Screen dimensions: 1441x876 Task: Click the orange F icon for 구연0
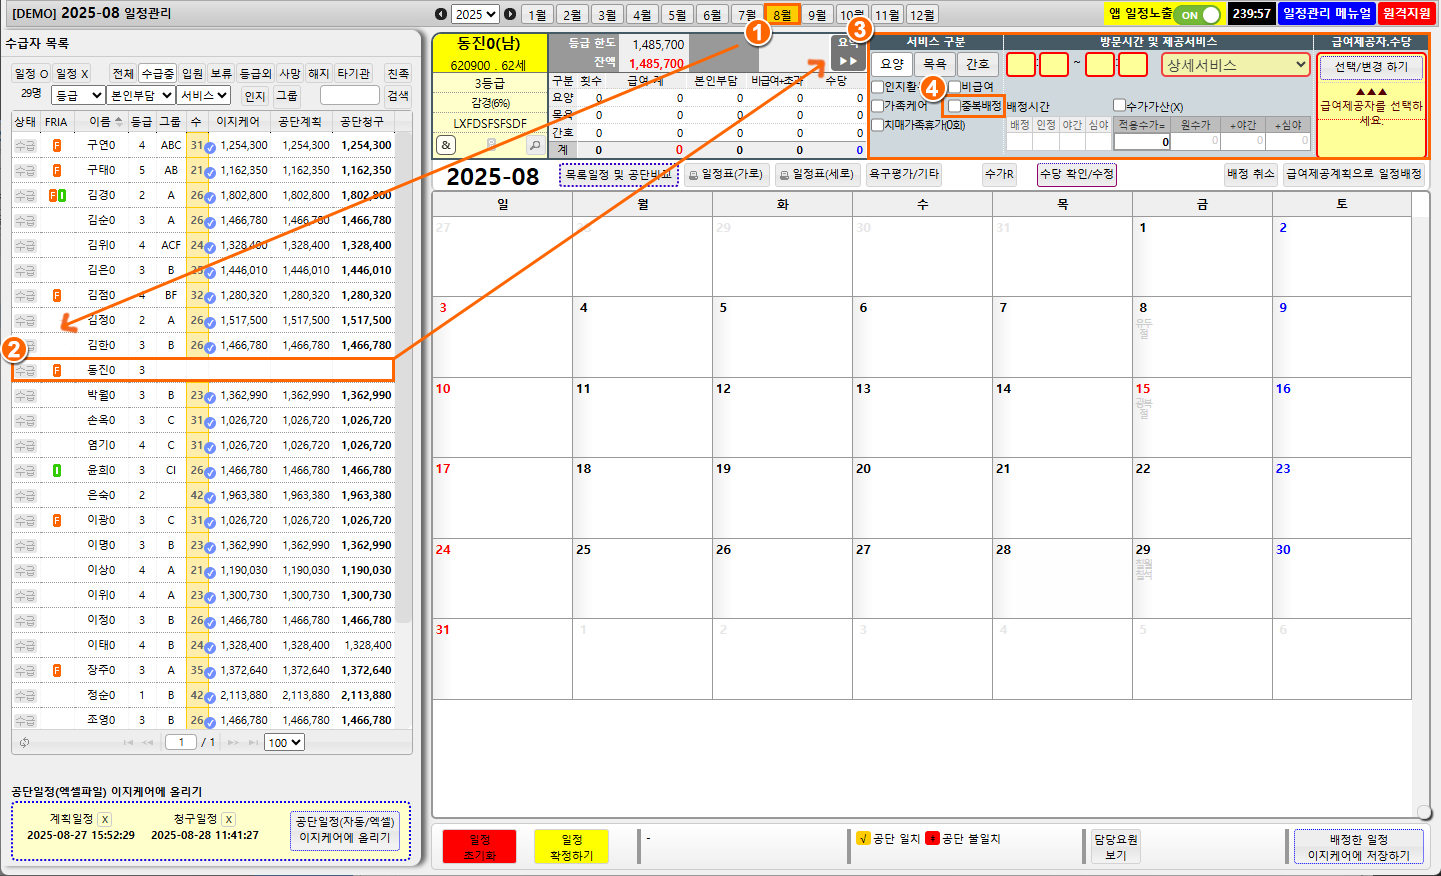click(57, 145)
